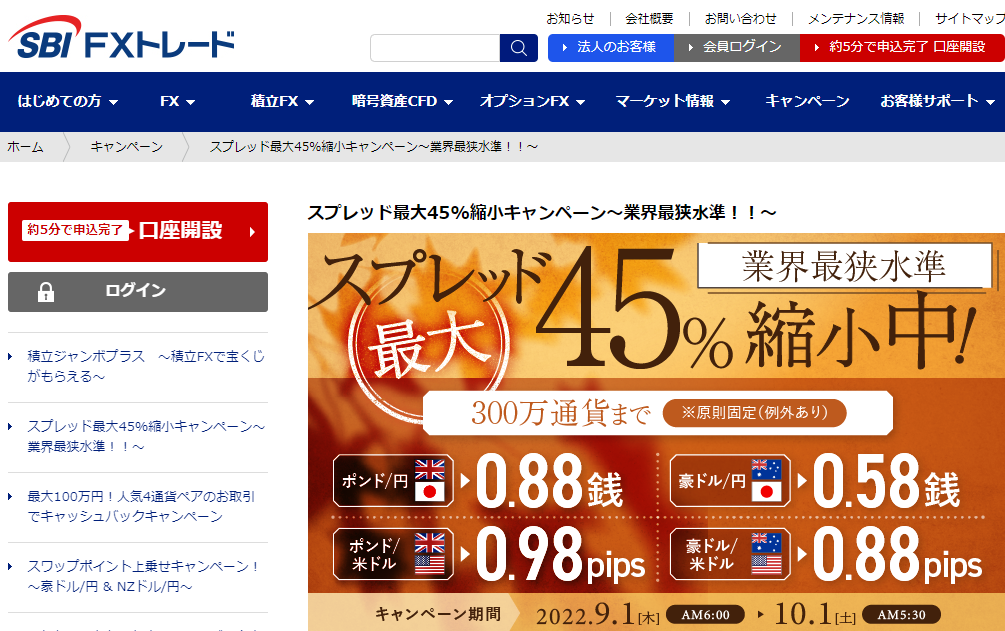Open 法人のお客様 page

pos(611,47)
